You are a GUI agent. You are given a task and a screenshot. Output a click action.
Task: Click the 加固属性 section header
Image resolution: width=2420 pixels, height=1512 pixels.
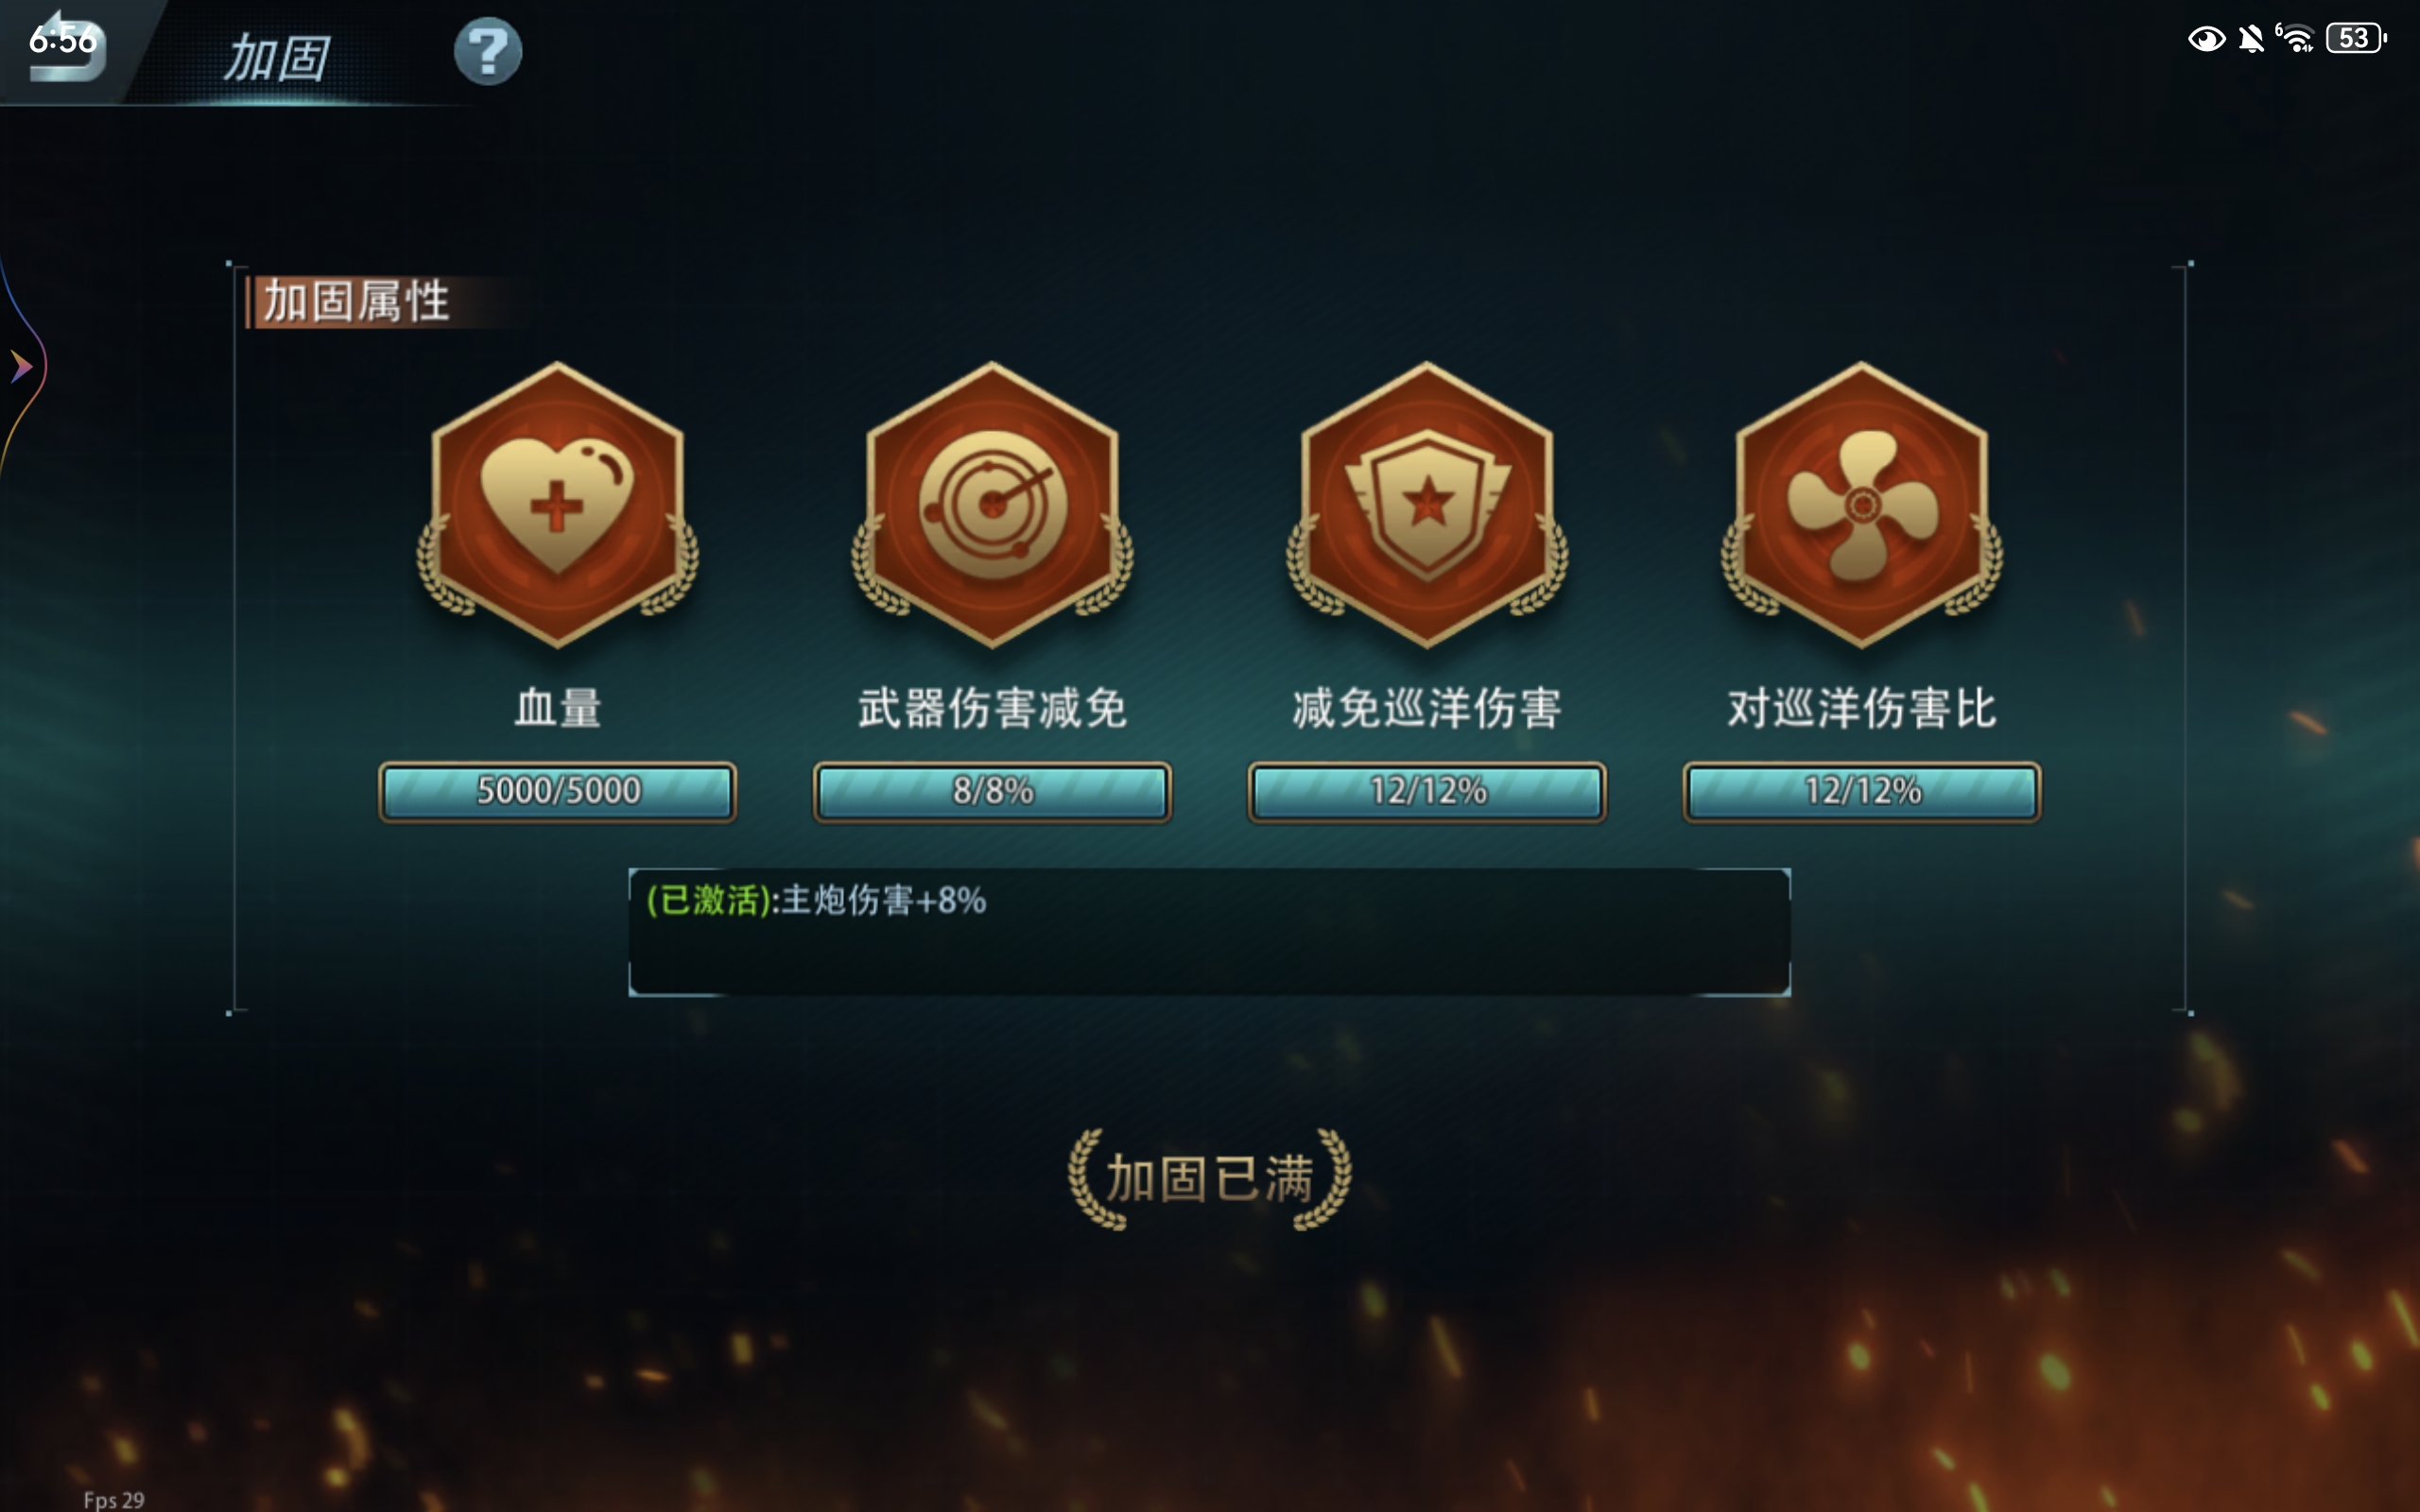[356, 301]
